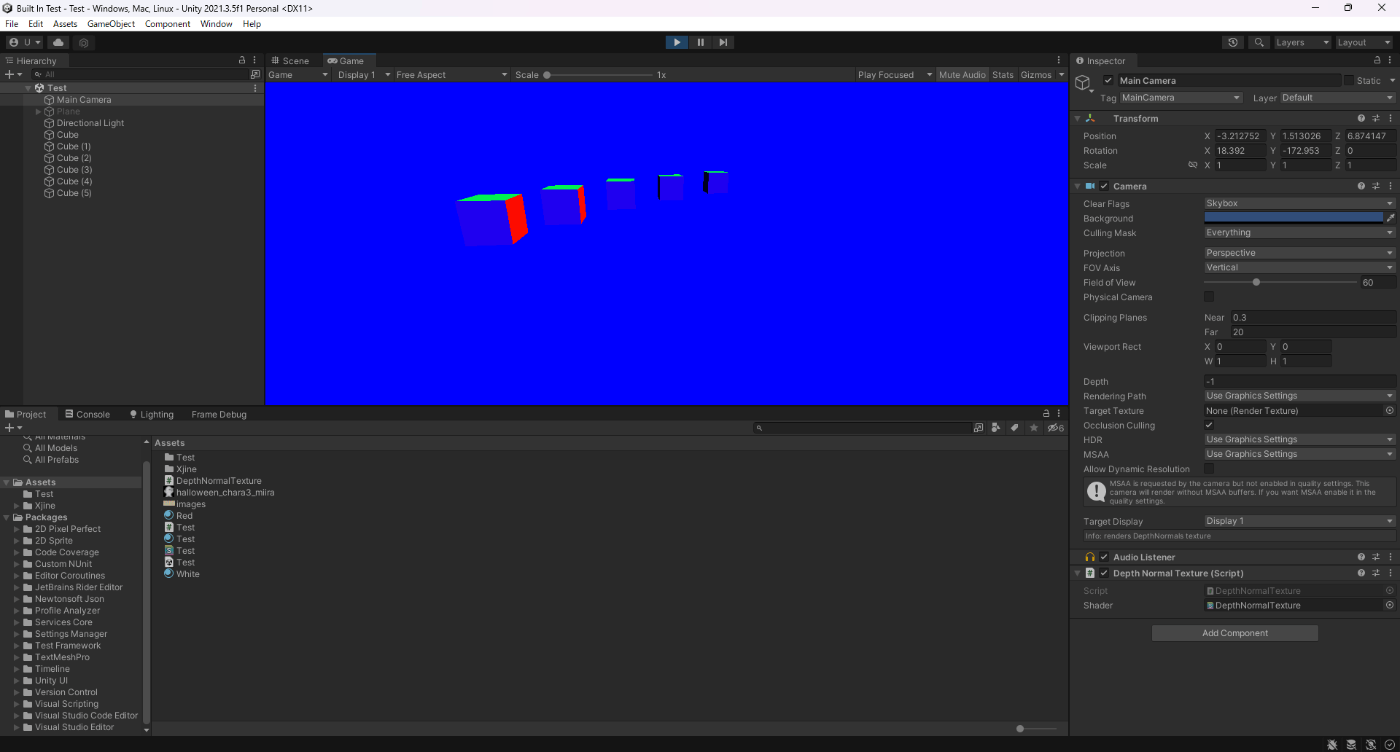Start Play mode with the Play button
The height and width of the screenshot is (752, 1400).
pyautogui.click(x=677, y=42)
